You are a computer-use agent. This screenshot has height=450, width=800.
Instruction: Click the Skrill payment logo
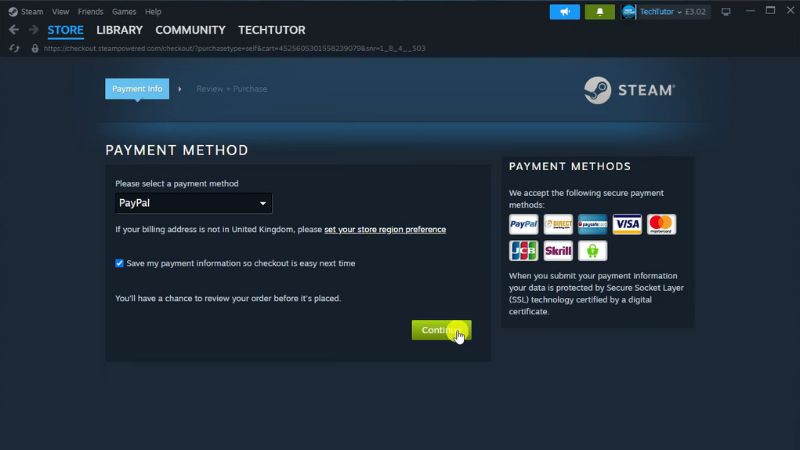click(558, 251)
